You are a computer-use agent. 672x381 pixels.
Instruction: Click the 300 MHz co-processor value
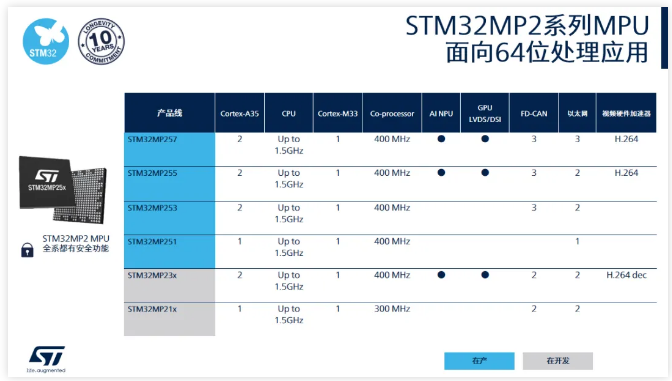(x=392, y=309)
